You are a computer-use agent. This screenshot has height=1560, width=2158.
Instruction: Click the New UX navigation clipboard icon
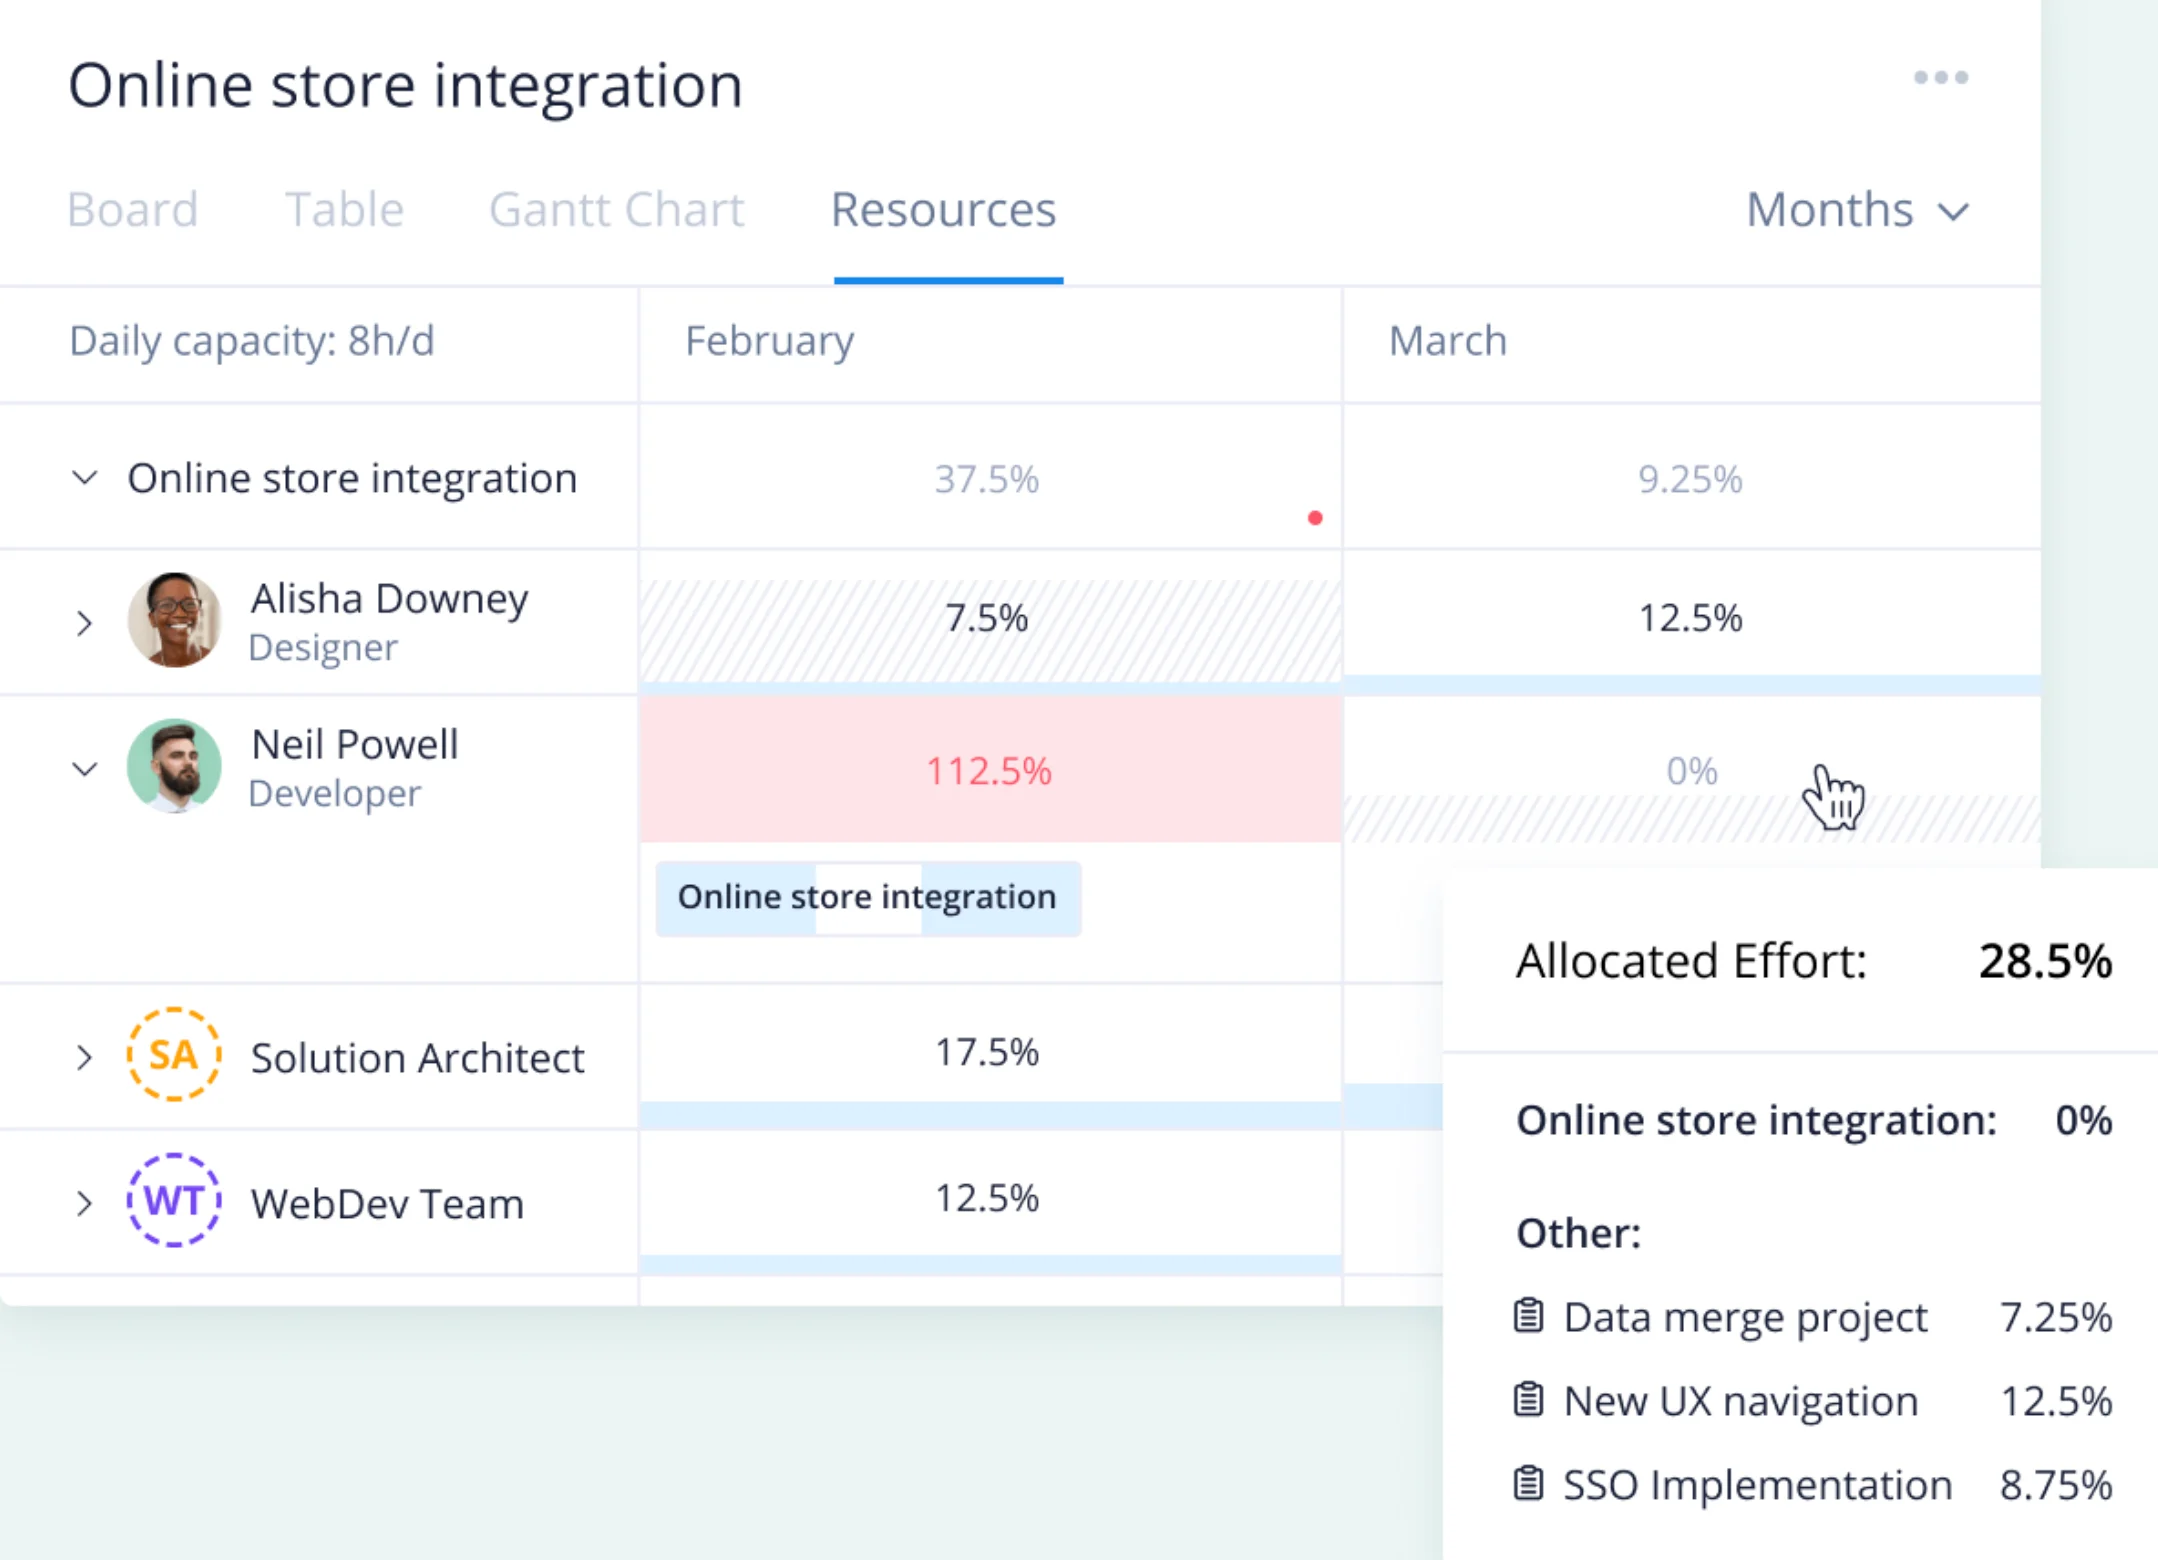click(x=1528, y=1400)
